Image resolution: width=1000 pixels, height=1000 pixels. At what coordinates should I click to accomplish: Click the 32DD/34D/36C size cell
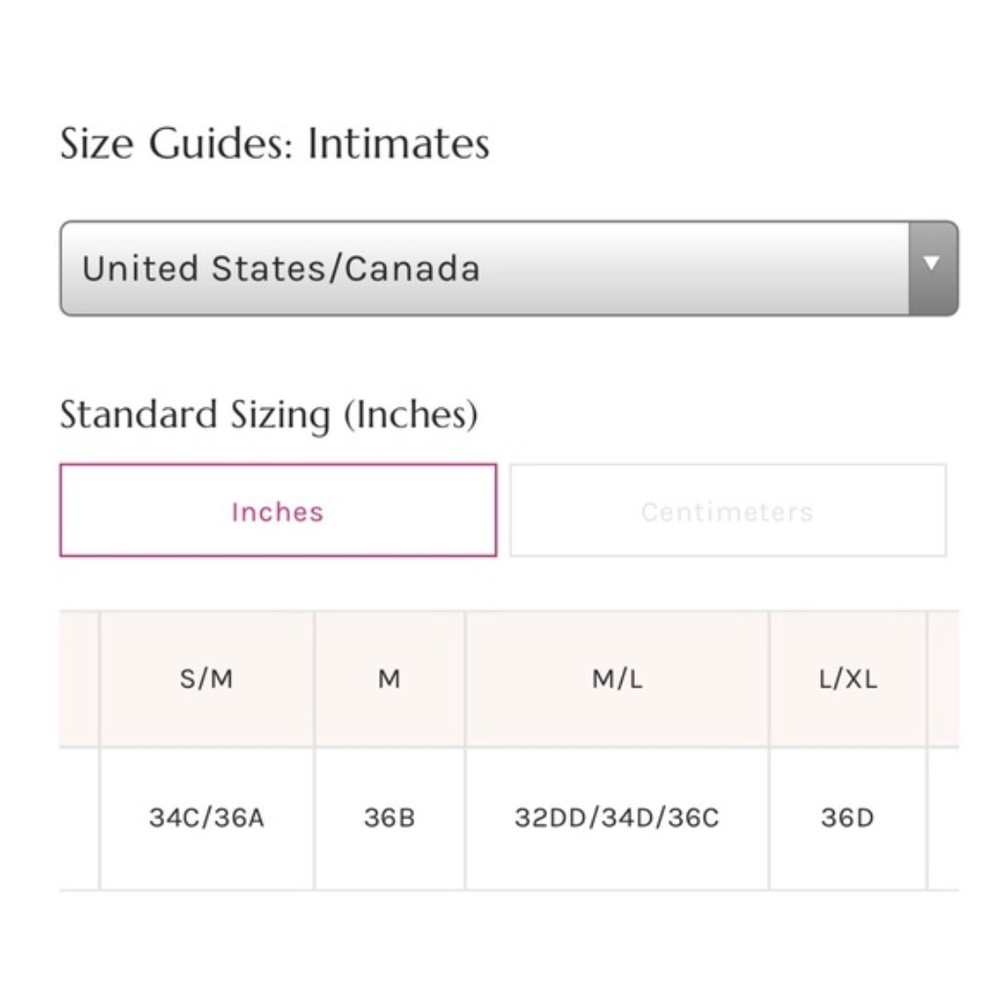pyautogui.click(x=617, y=818)
